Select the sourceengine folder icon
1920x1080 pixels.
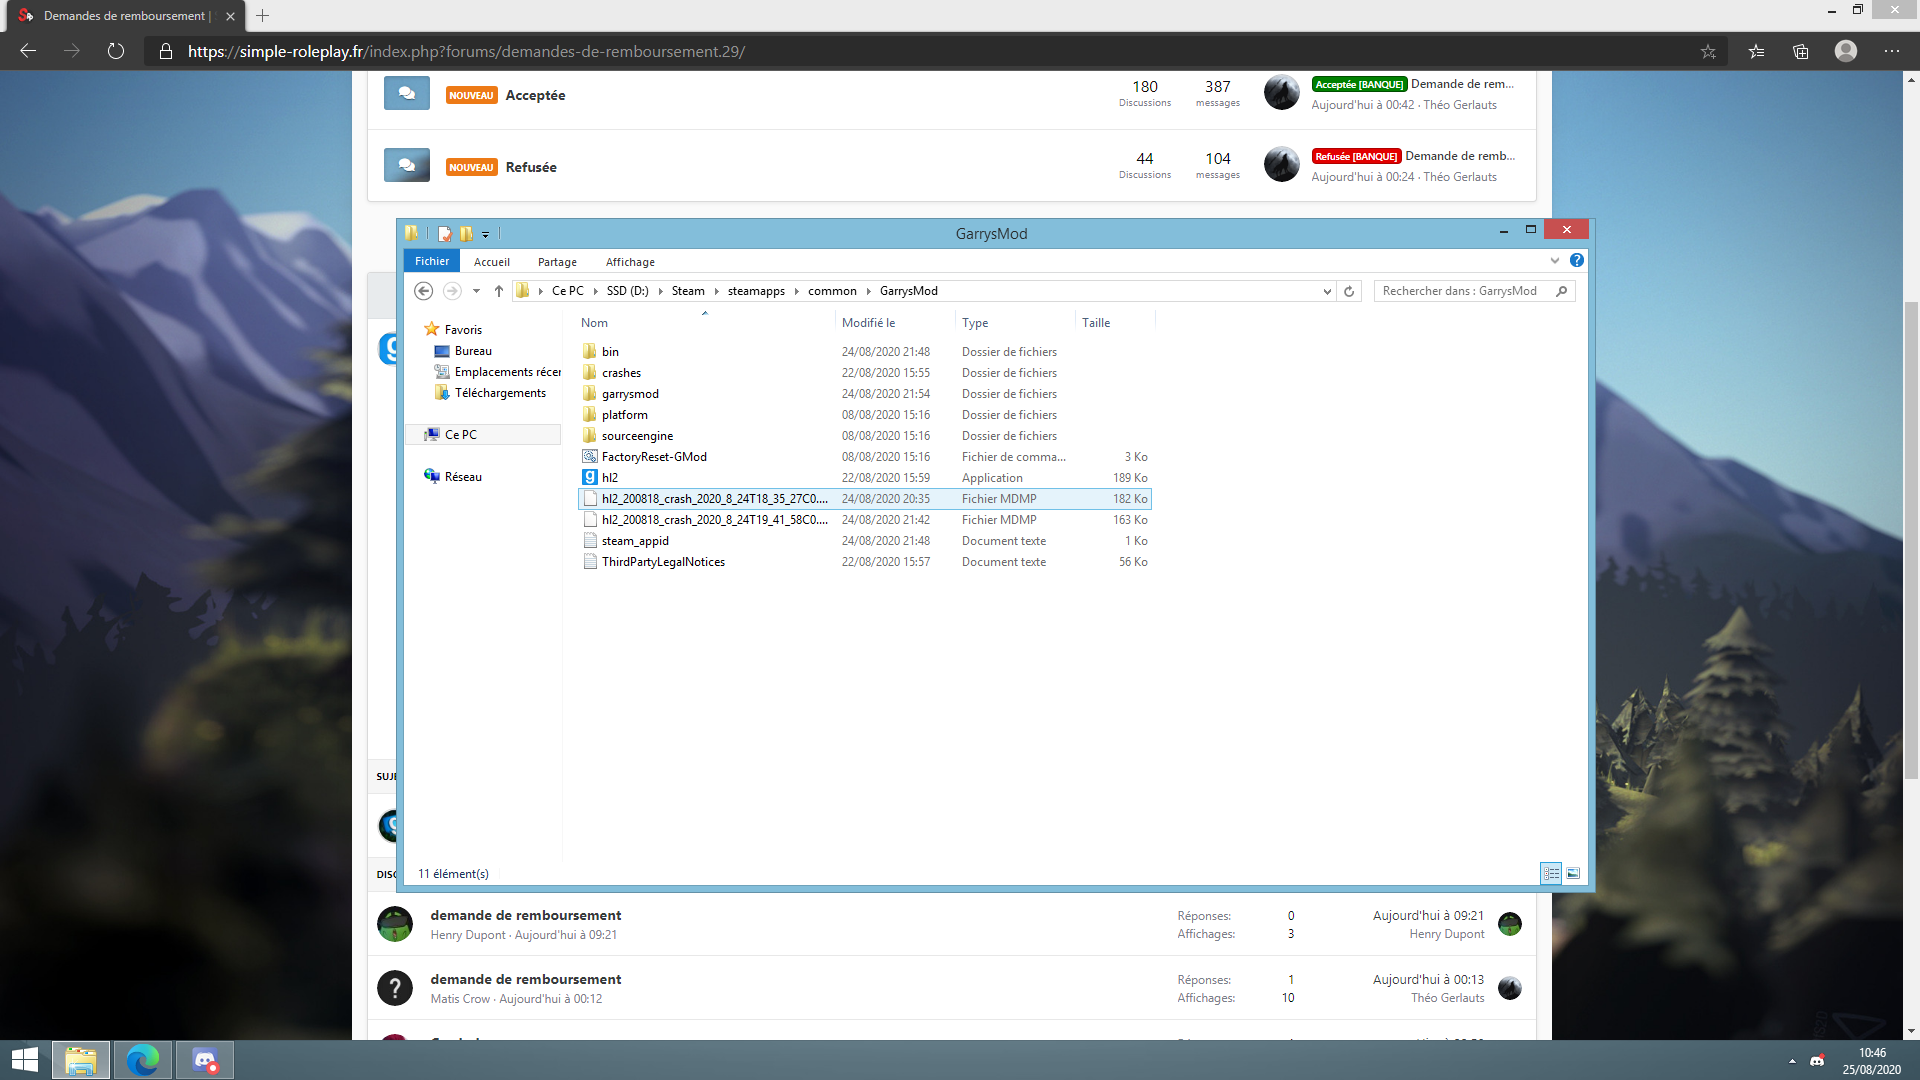590,435
